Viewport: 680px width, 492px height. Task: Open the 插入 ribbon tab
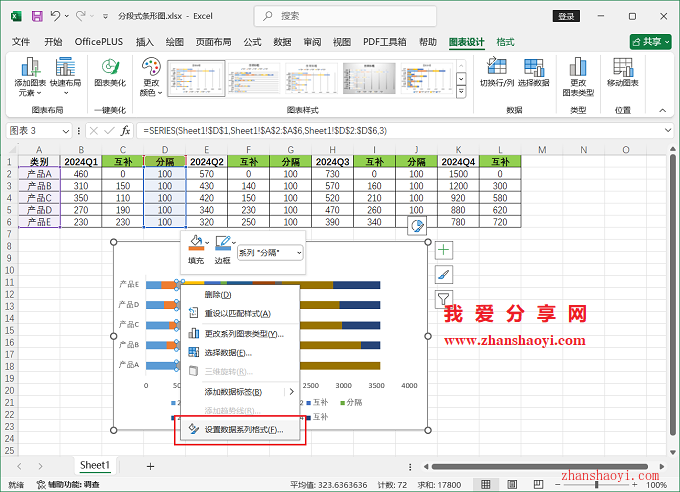[145, 42]
